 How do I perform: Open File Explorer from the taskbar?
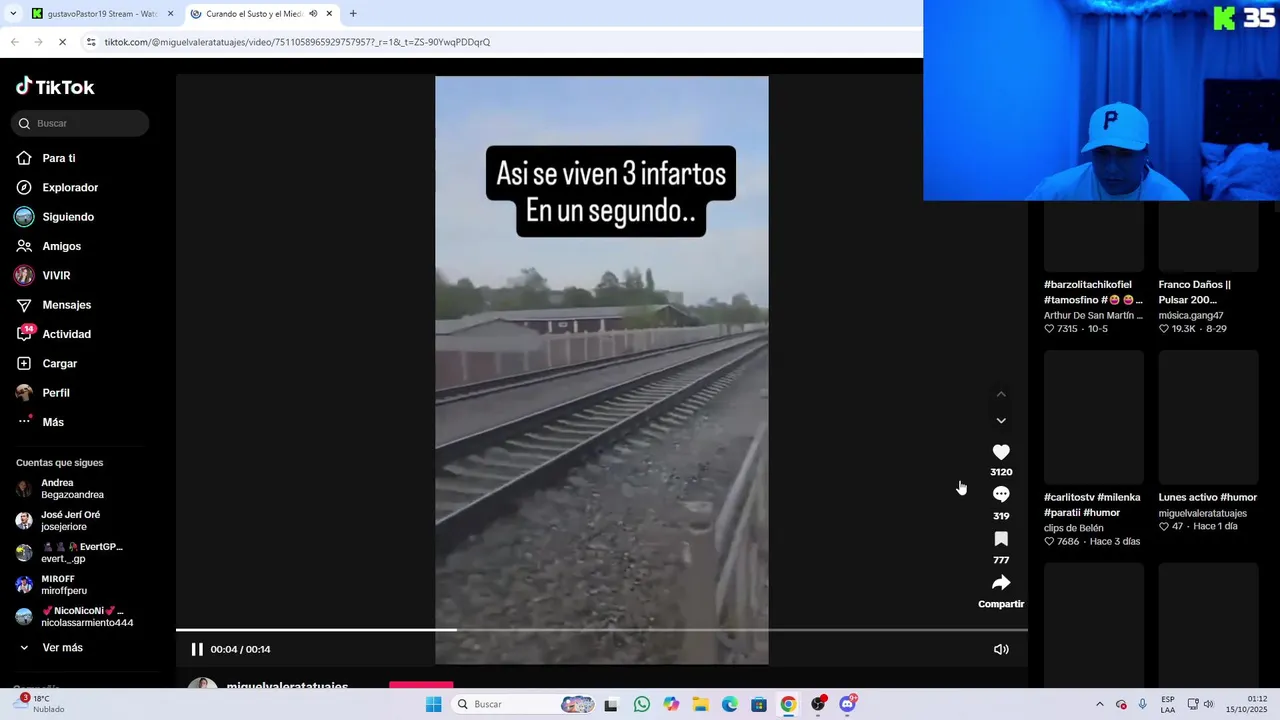pos(700,704)
